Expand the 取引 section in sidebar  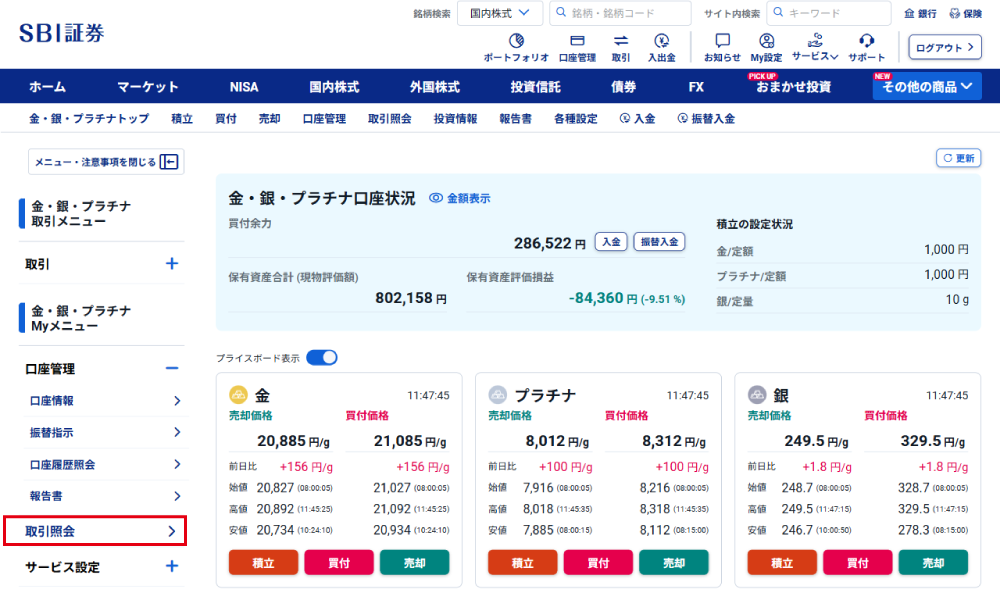[x=171, y=264]
